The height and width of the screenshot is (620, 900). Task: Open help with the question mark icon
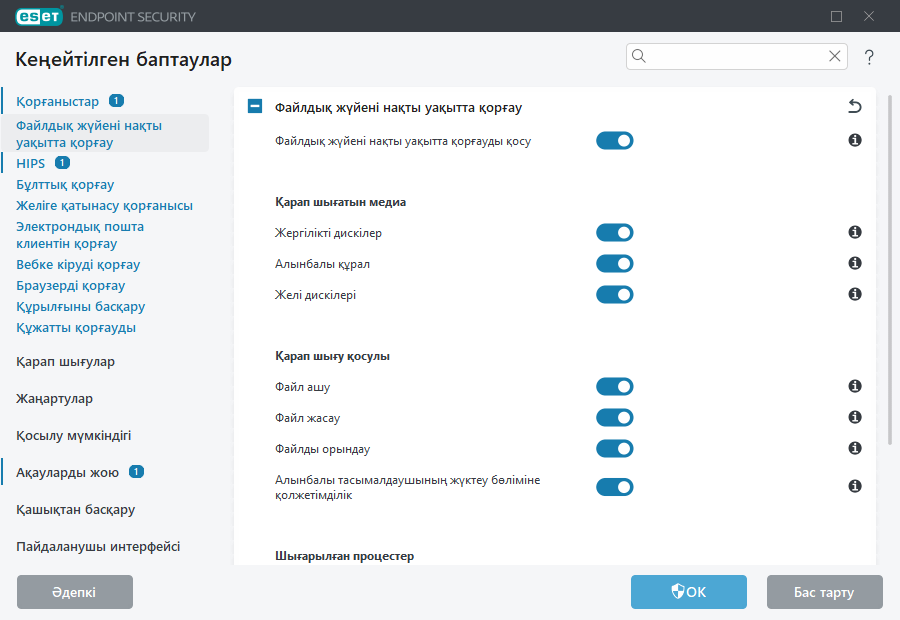pyautogui.click(x=868, y=57)
